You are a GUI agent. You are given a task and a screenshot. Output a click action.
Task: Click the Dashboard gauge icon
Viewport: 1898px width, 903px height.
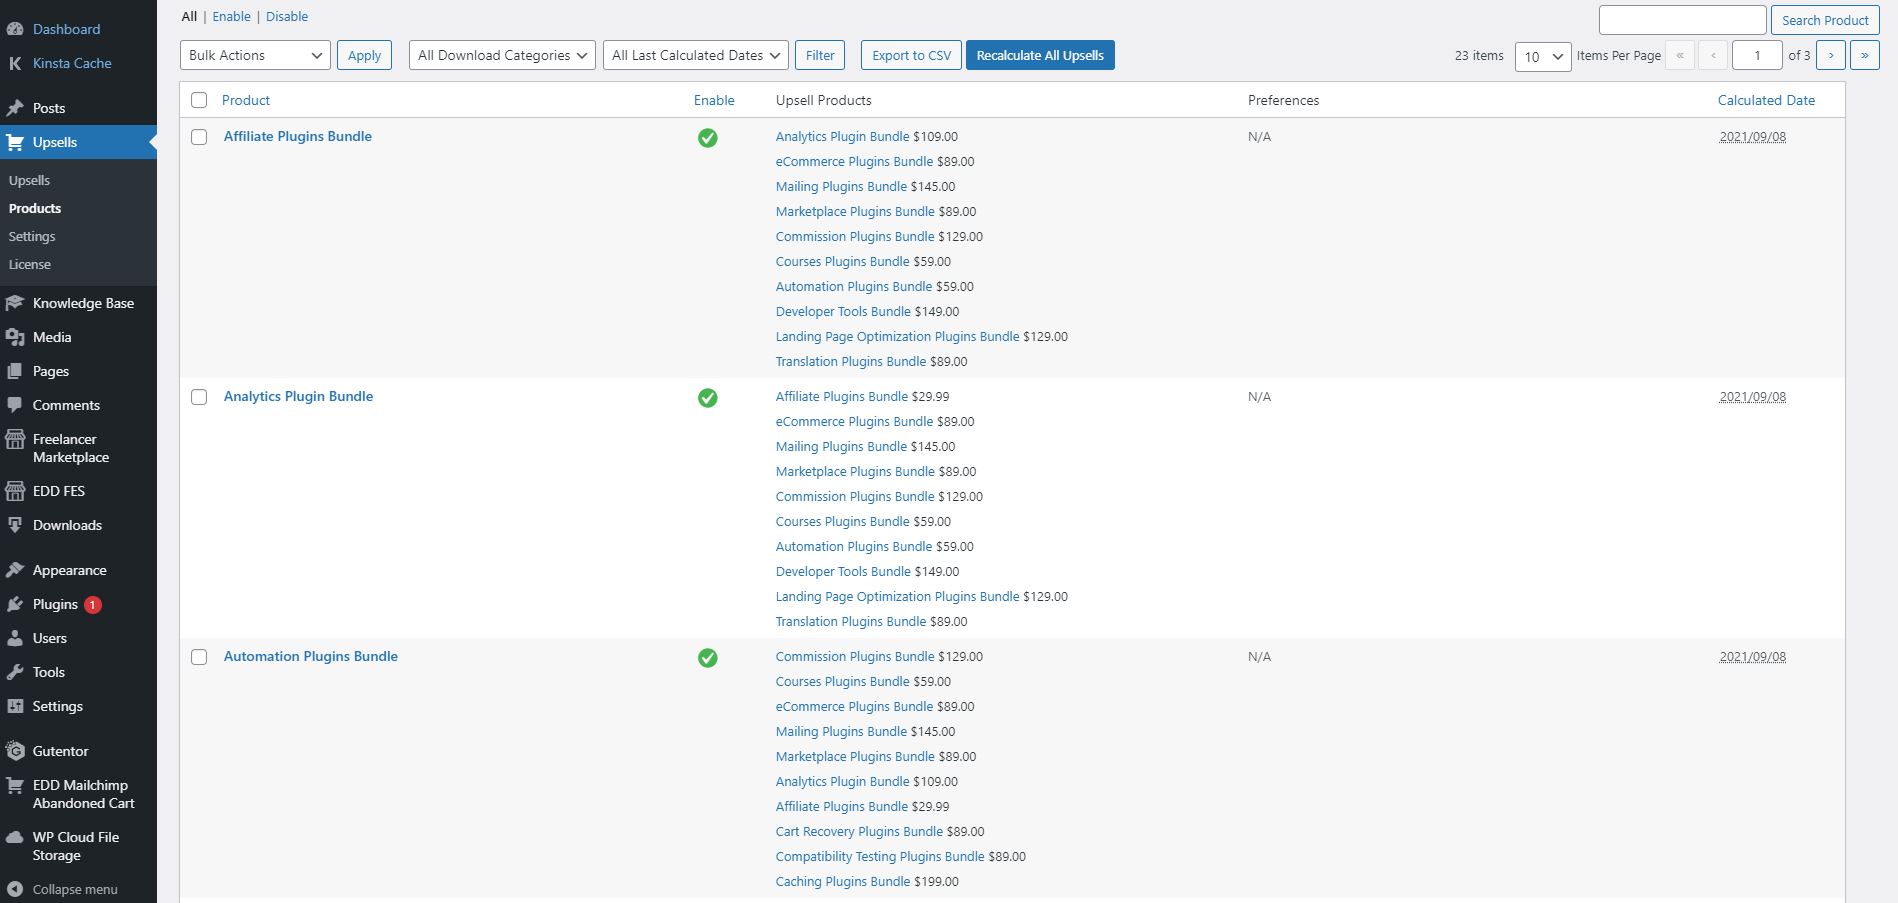pyautogui.click(x=15, y=29)
